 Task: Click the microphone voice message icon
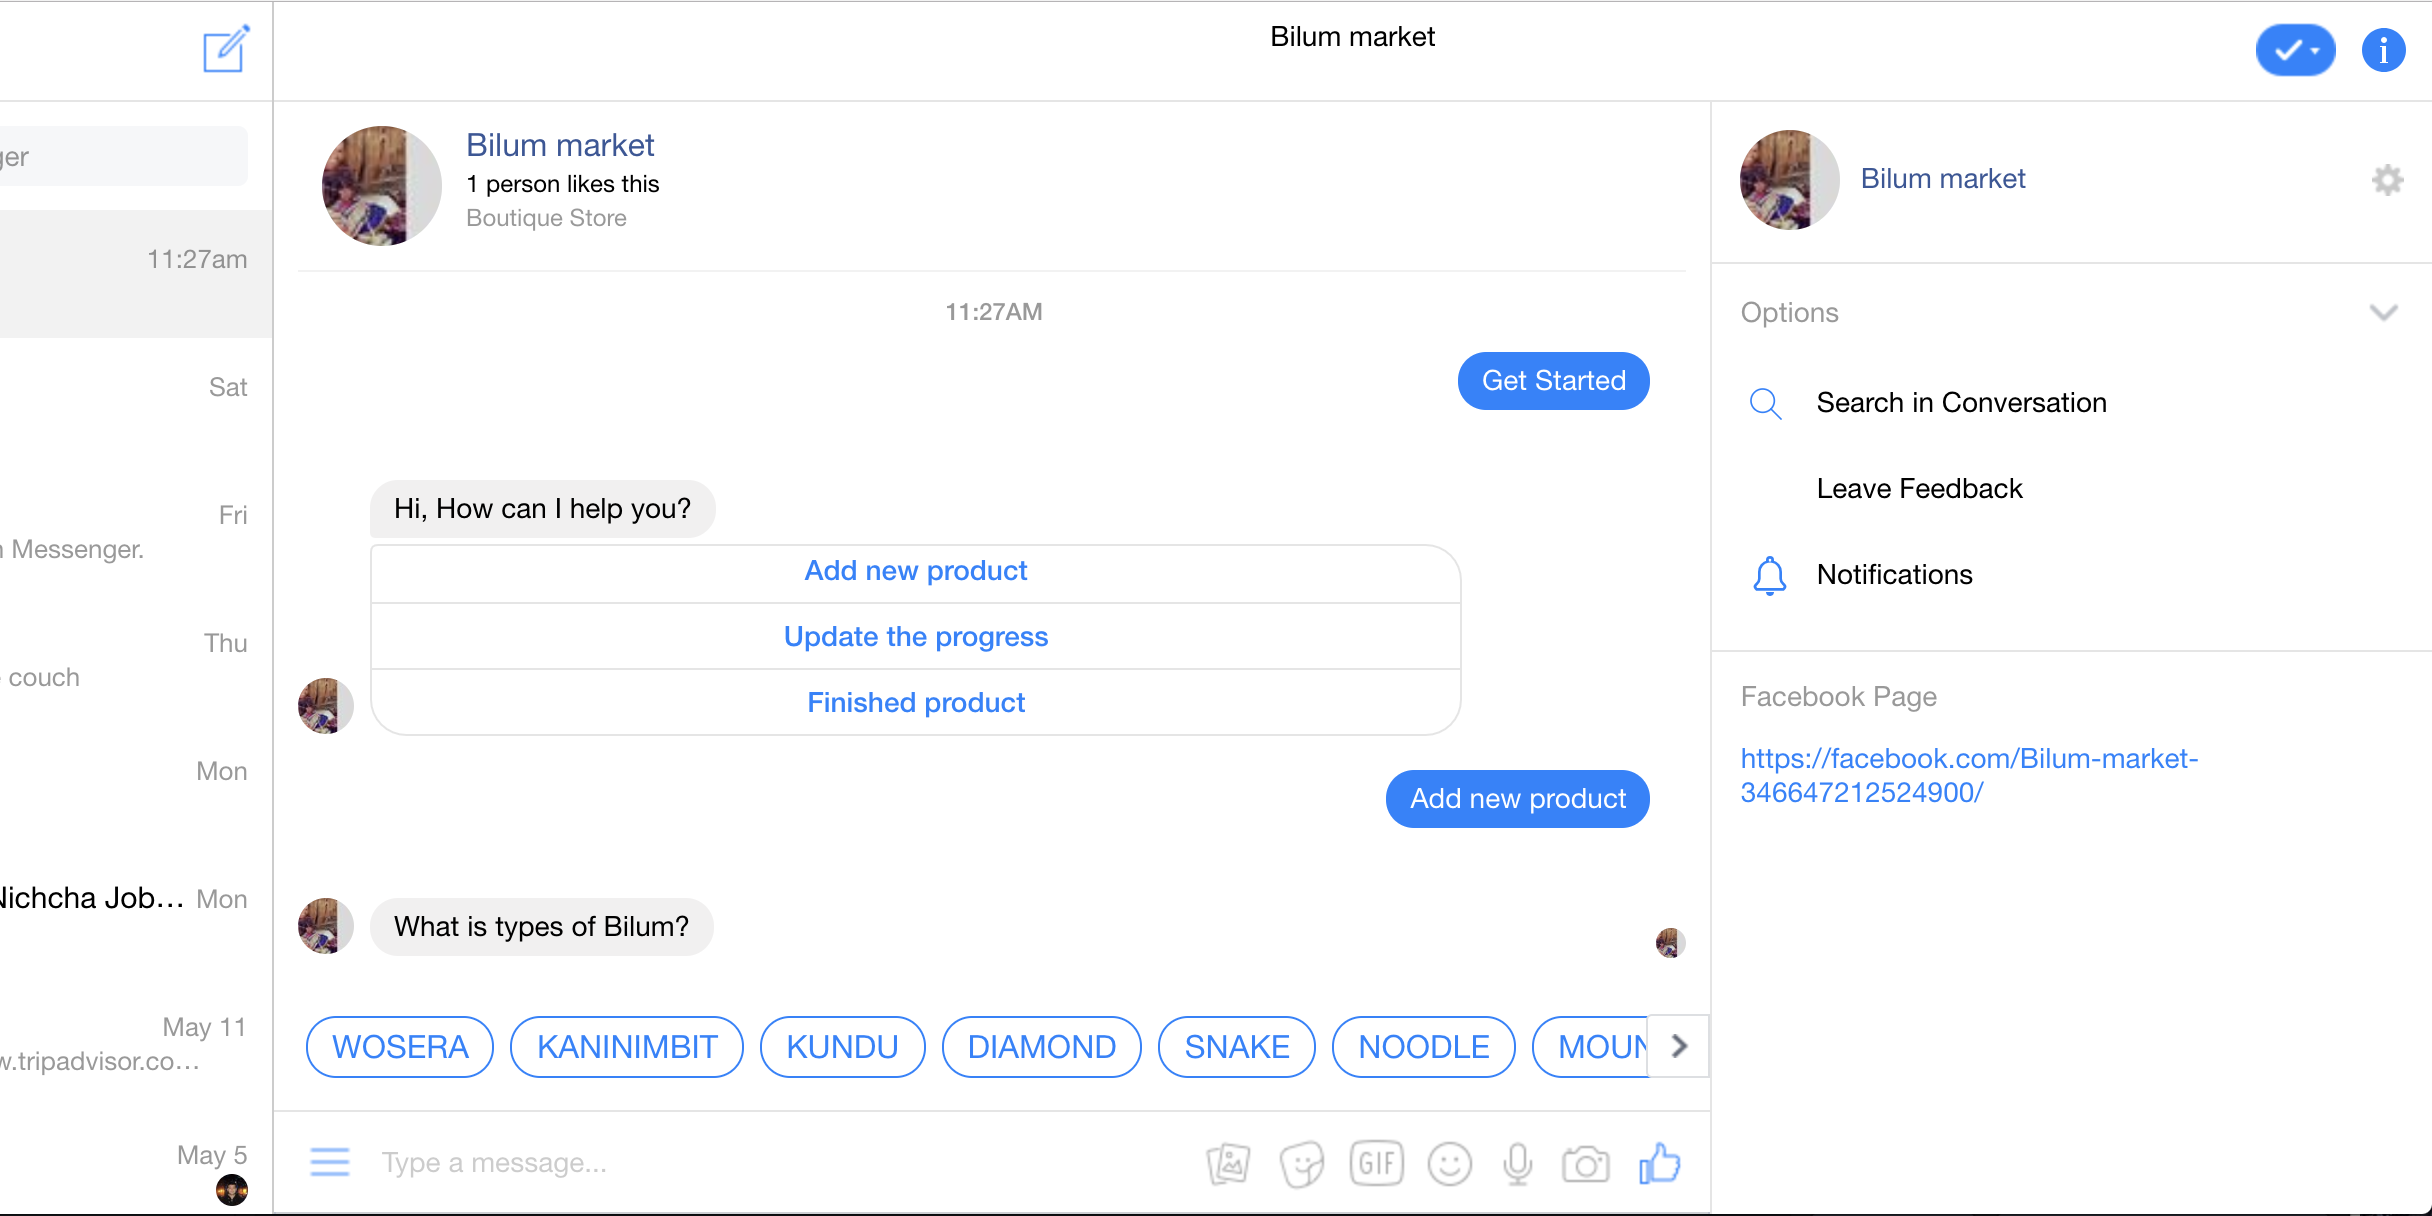point(1517,1164)
